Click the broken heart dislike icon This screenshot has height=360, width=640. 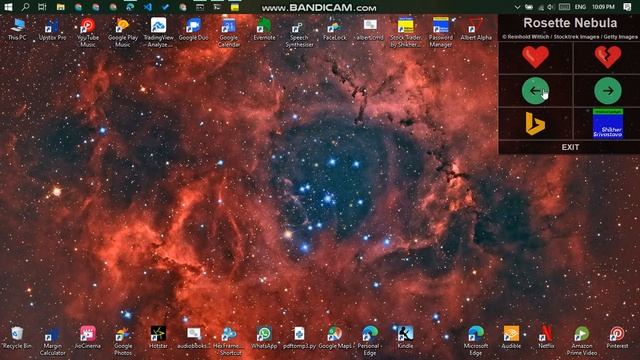(x=608, y=57)
